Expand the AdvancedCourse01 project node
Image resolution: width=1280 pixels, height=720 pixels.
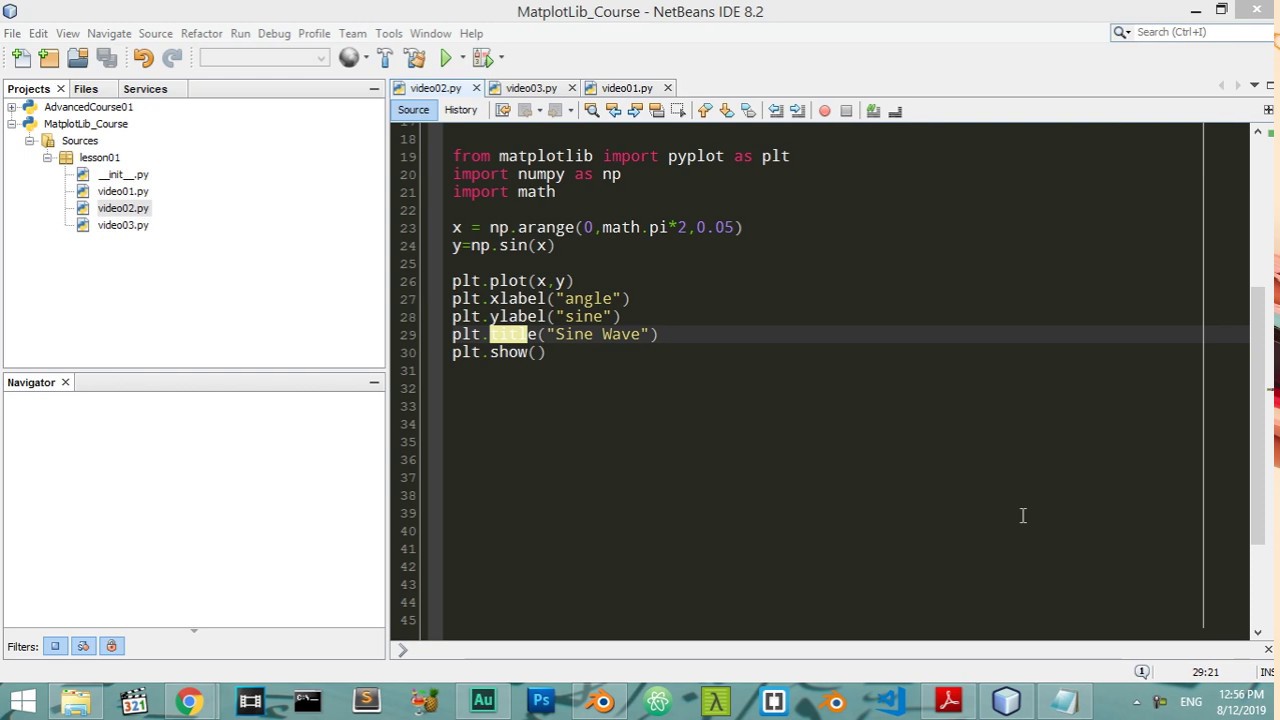11,107
